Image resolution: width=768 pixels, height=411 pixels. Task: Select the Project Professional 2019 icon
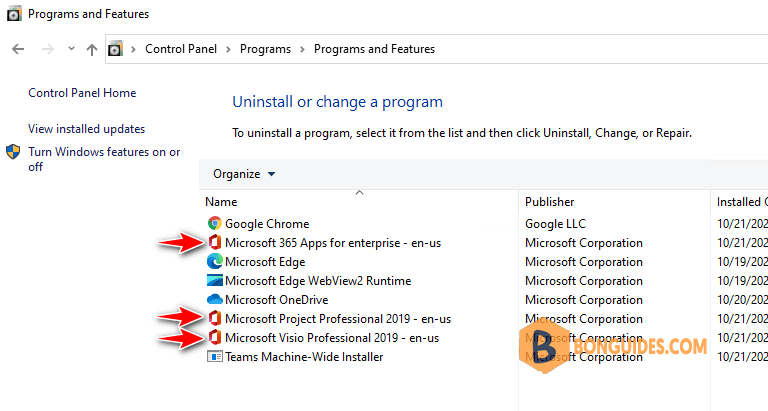pyautogui.click(x=215, y=318)
